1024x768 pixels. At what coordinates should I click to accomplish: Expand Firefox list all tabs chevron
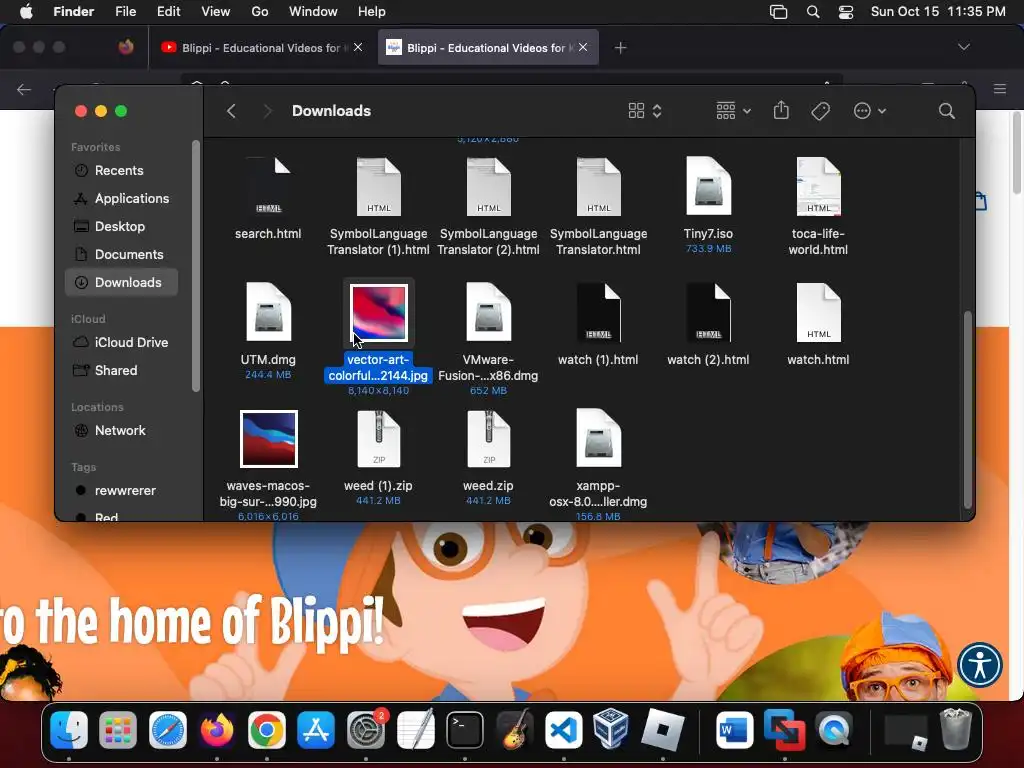tap(963, 47)
